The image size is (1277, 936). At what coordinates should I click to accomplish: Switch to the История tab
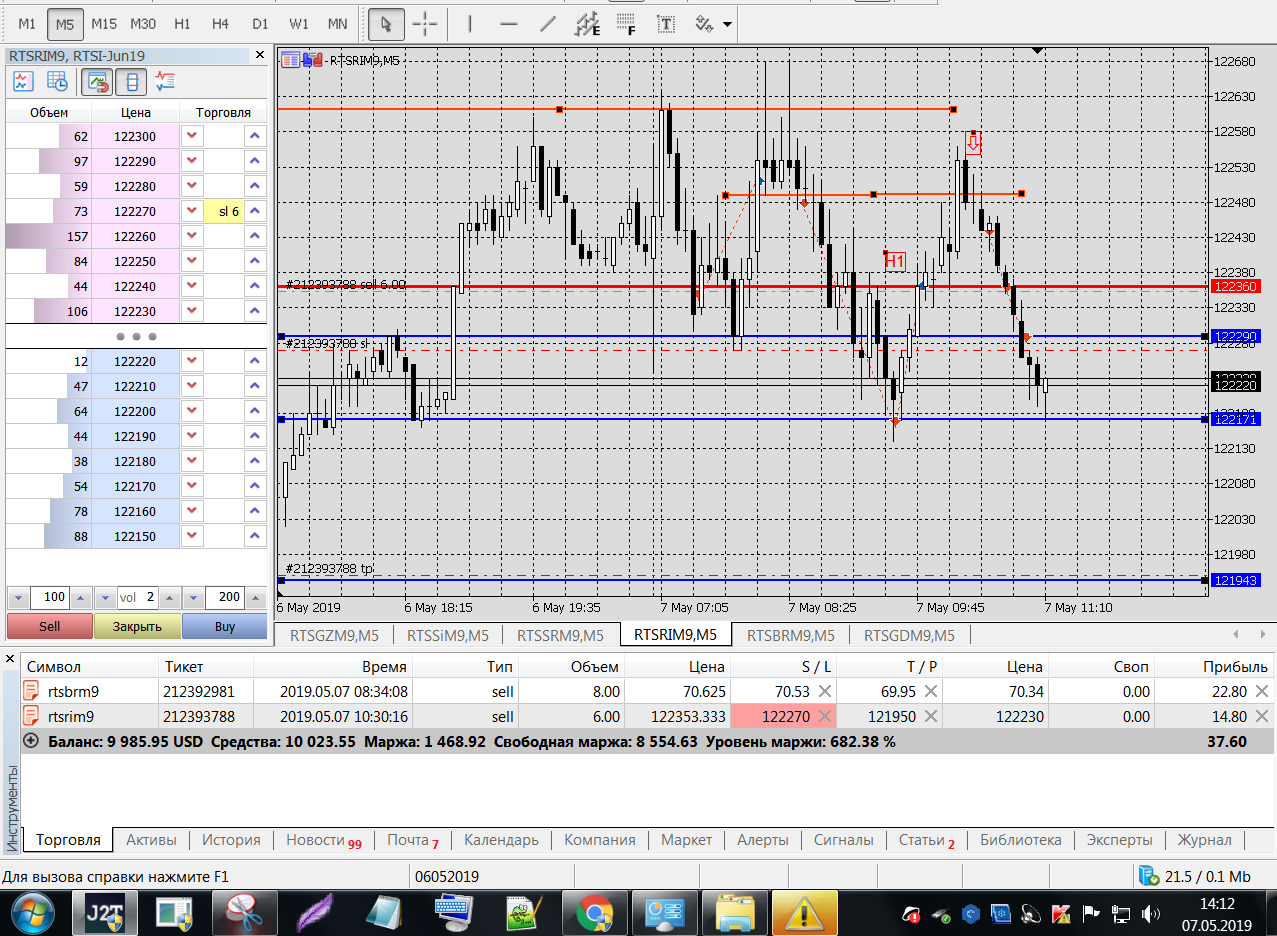pyautogui.click(x=231, y=840)
